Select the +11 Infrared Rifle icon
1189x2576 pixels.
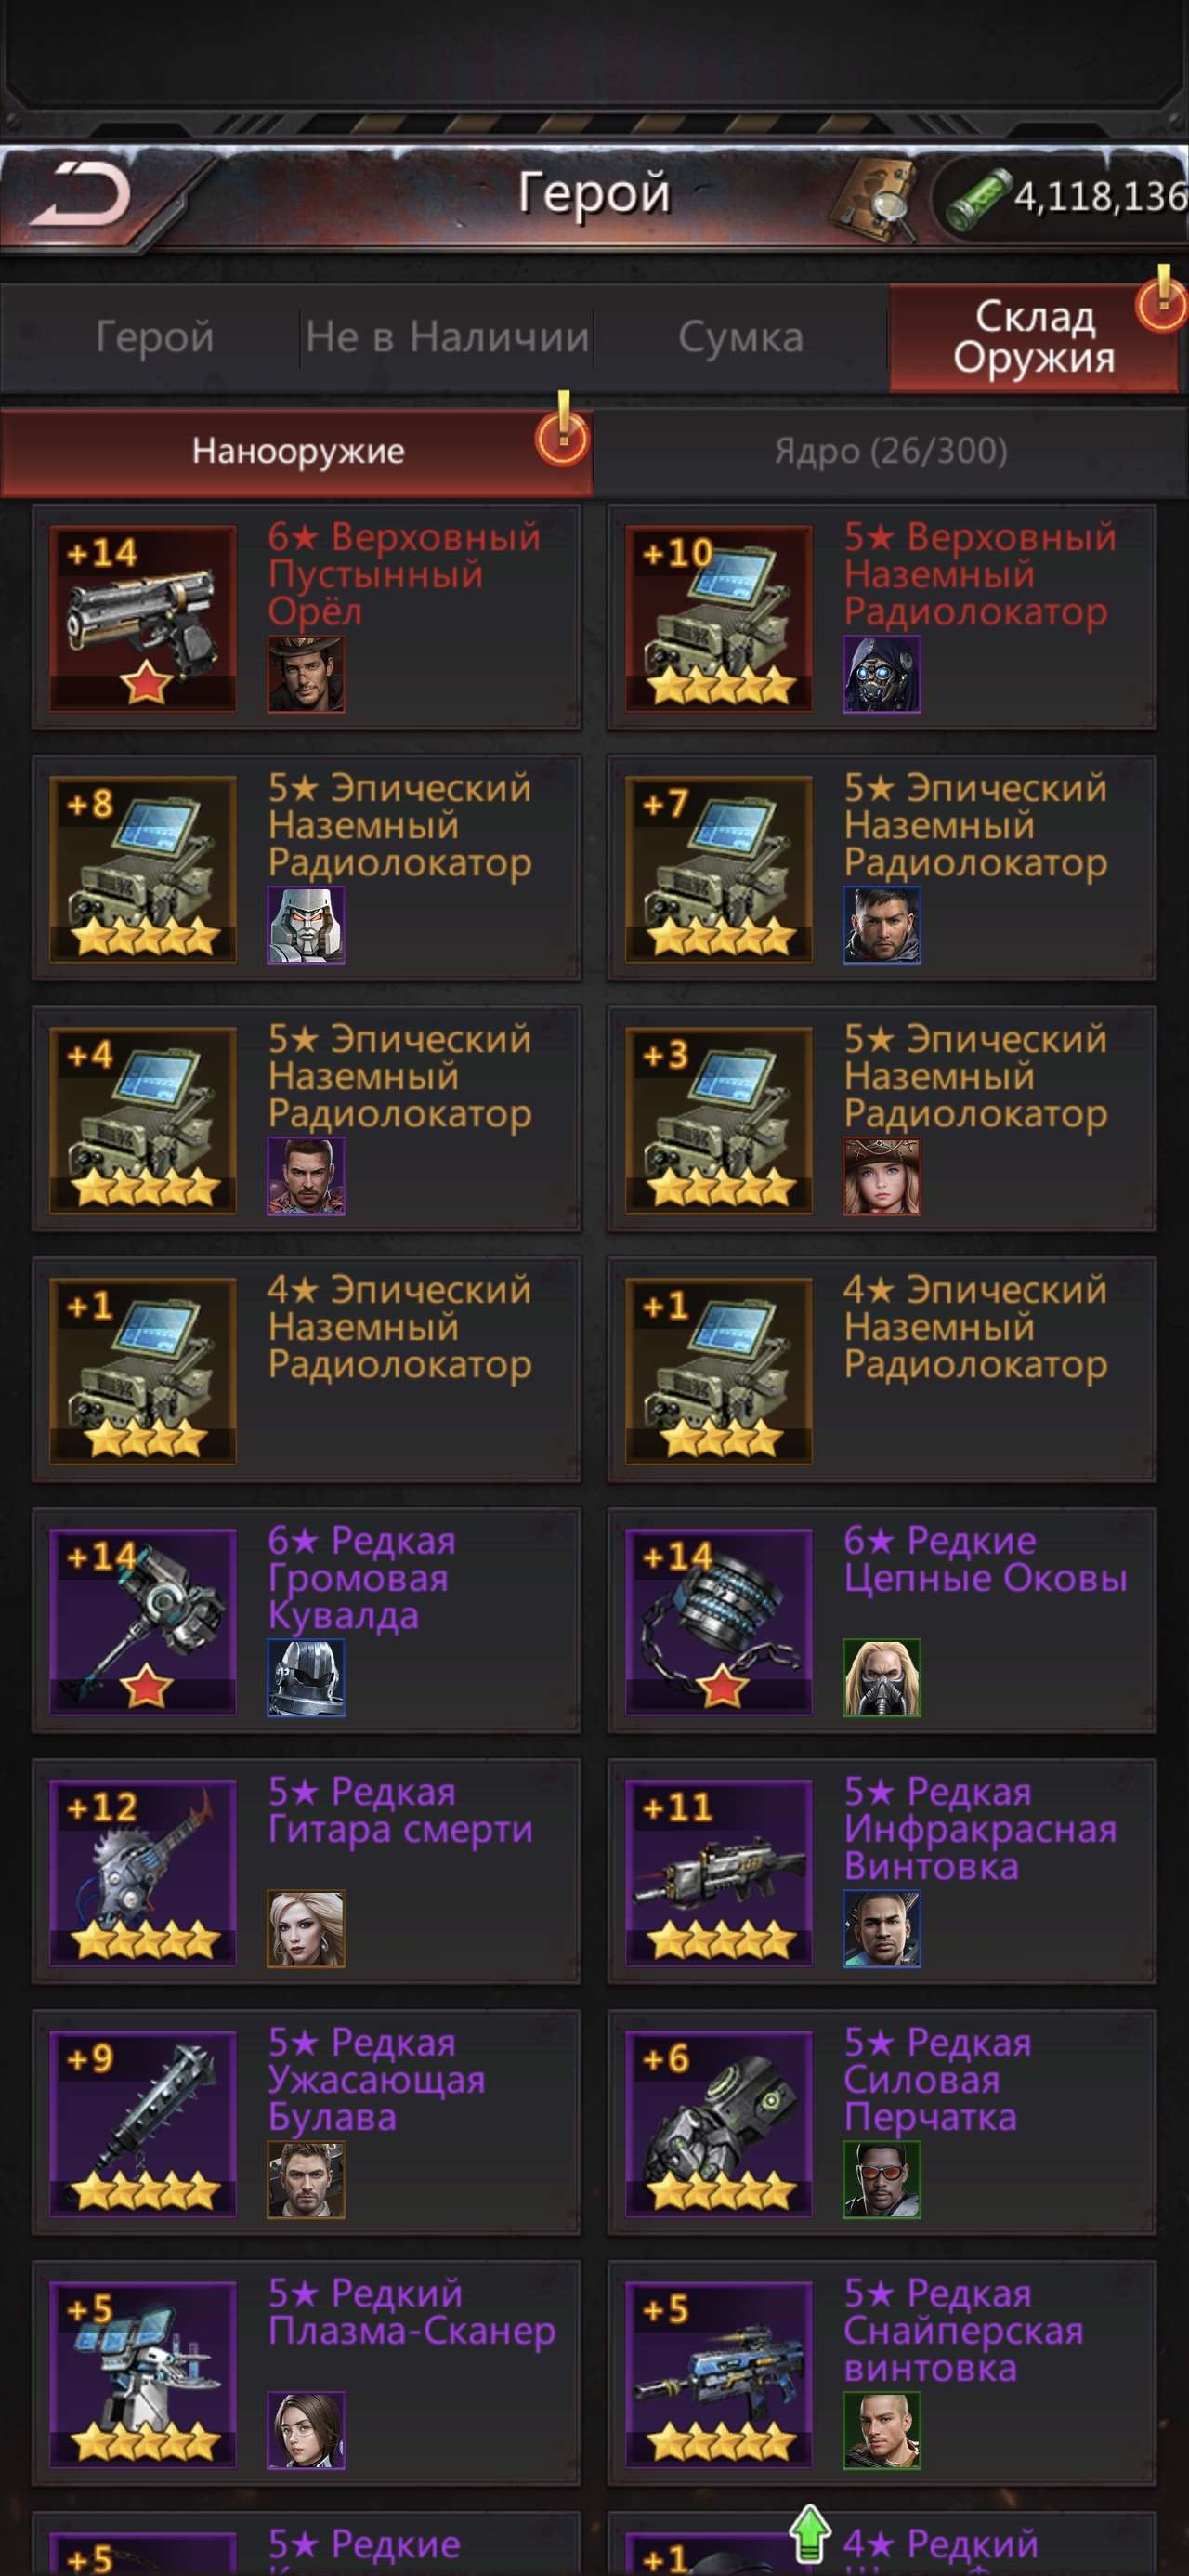click(719, 1872)
